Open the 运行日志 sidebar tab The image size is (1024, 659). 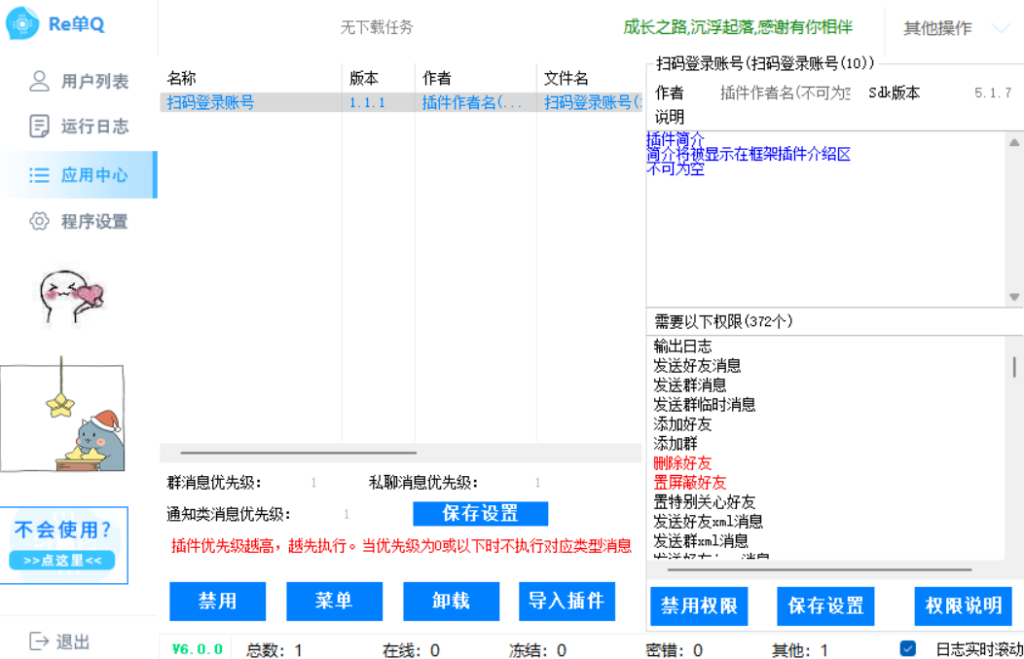tap(94, 126)
